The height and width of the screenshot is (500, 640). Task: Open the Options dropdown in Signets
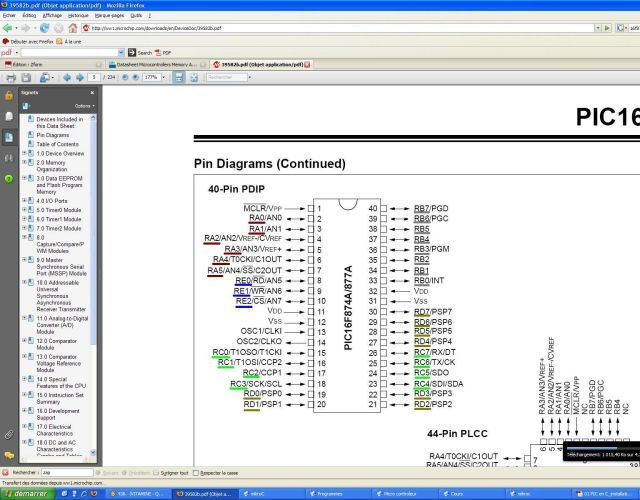(84, 106)
